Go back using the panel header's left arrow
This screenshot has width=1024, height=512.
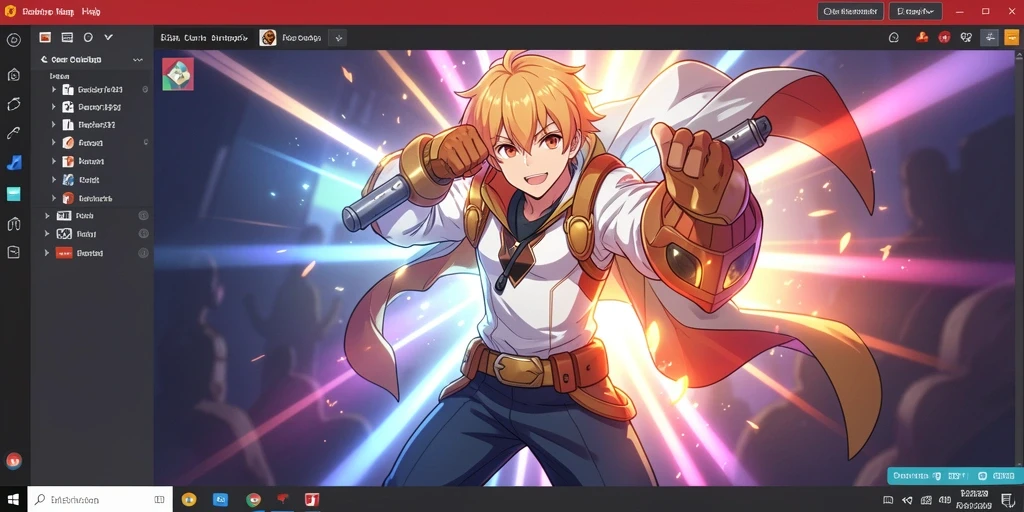pyautogui.click(x=44, y=59)
